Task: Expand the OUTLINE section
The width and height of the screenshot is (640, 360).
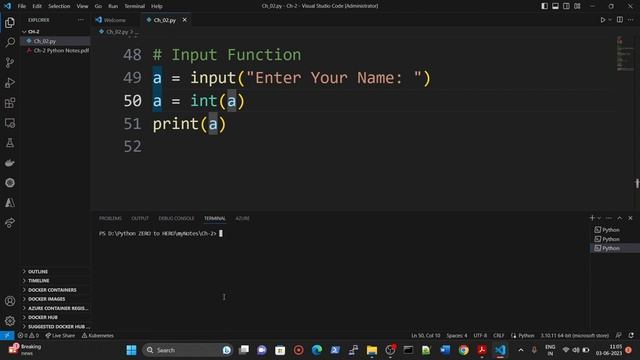Action: [55, 271]
